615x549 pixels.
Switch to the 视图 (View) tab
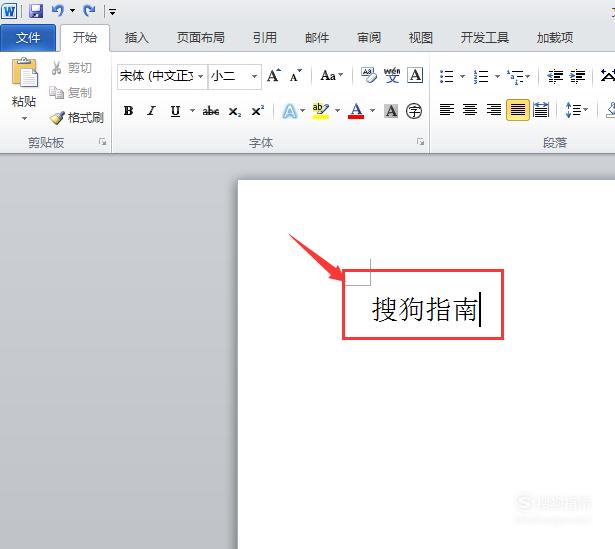pos(421,38)
